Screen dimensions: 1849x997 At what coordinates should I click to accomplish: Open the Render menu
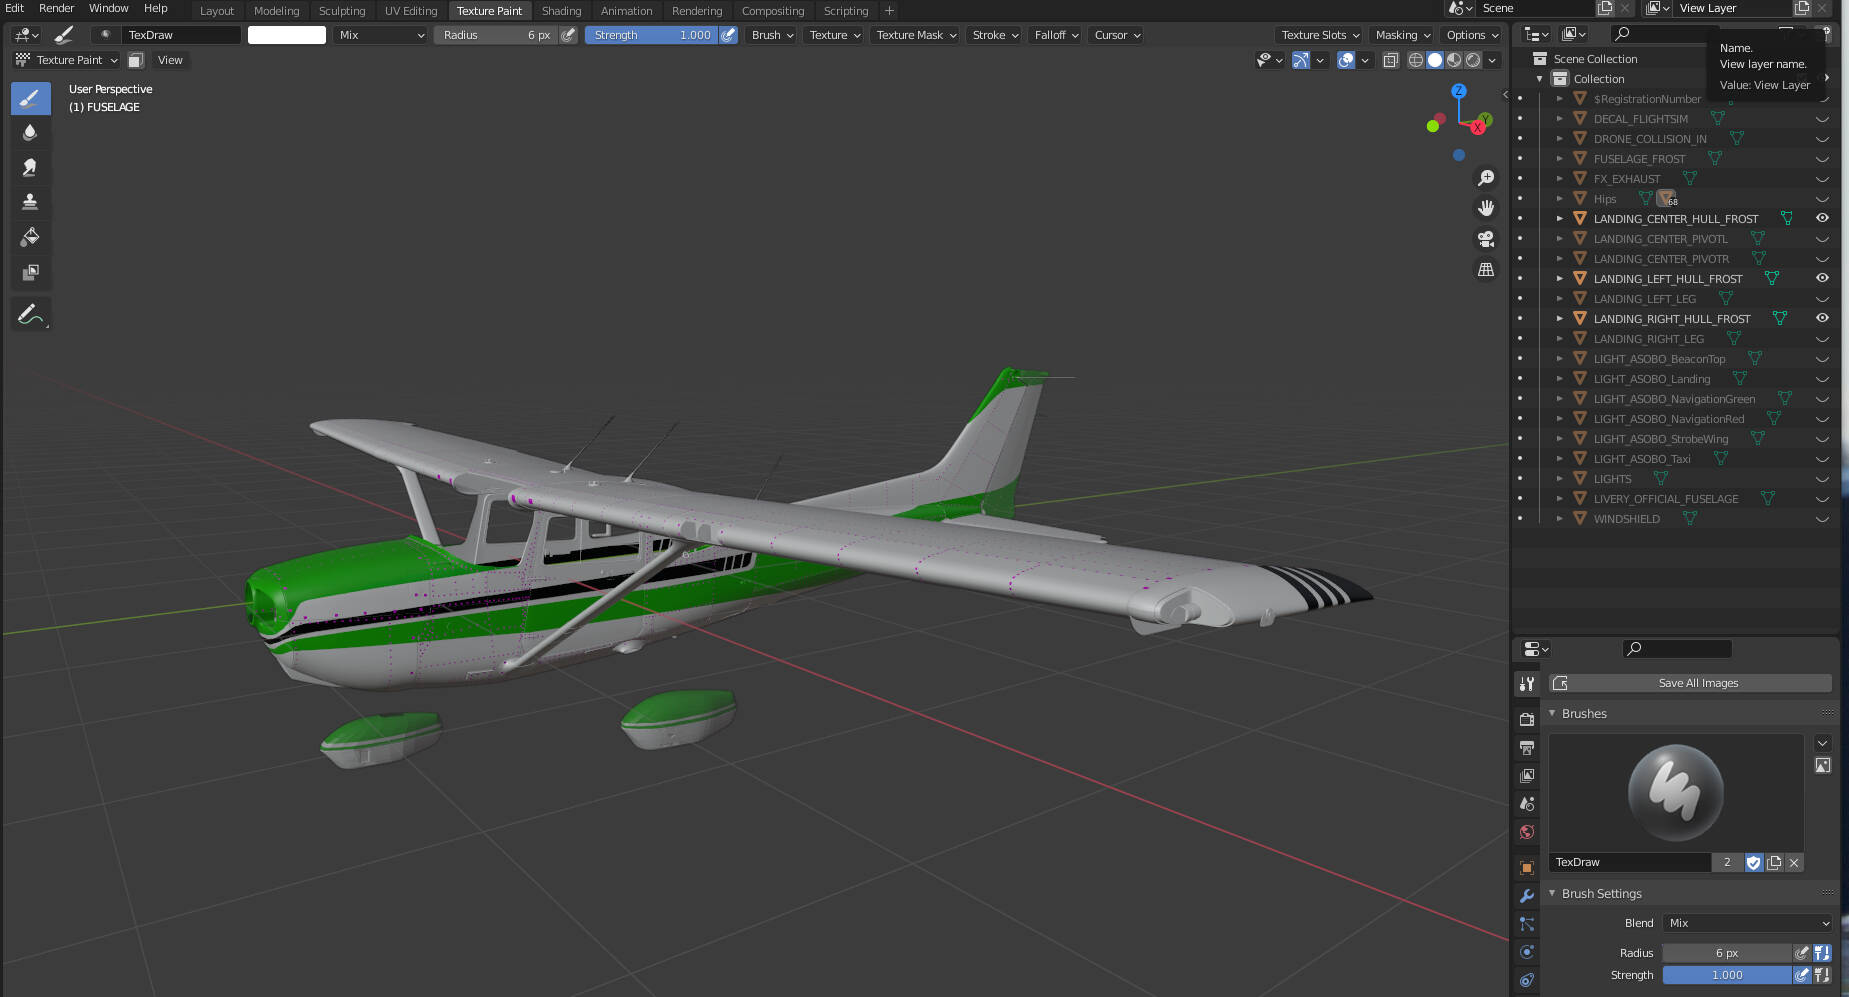coord(56,8)
